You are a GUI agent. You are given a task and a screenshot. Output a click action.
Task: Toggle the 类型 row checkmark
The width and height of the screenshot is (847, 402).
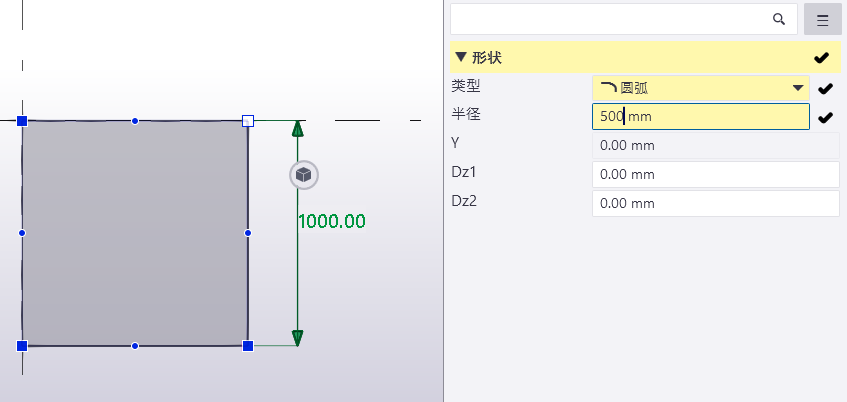tap(825, 88)
